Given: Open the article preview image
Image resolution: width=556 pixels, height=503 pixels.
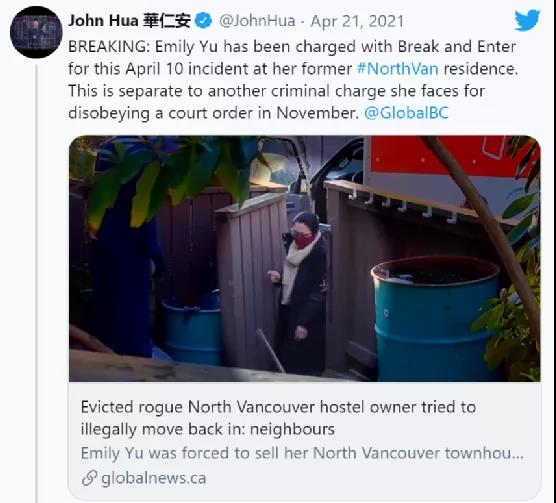Looking at the screenshot, I should coord(305,258).
